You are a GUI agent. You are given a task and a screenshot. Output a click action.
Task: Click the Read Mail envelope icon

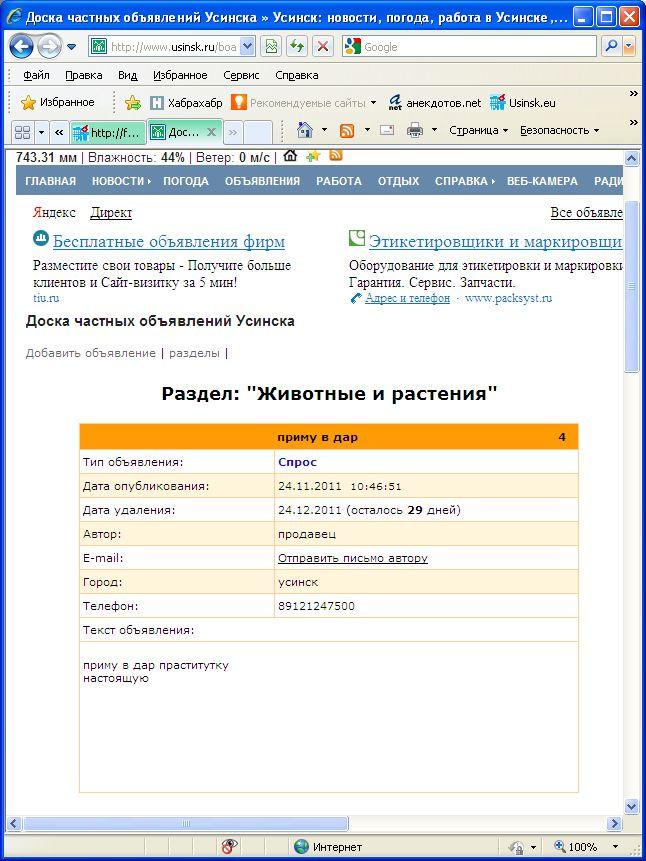click(x=387, y=131)
